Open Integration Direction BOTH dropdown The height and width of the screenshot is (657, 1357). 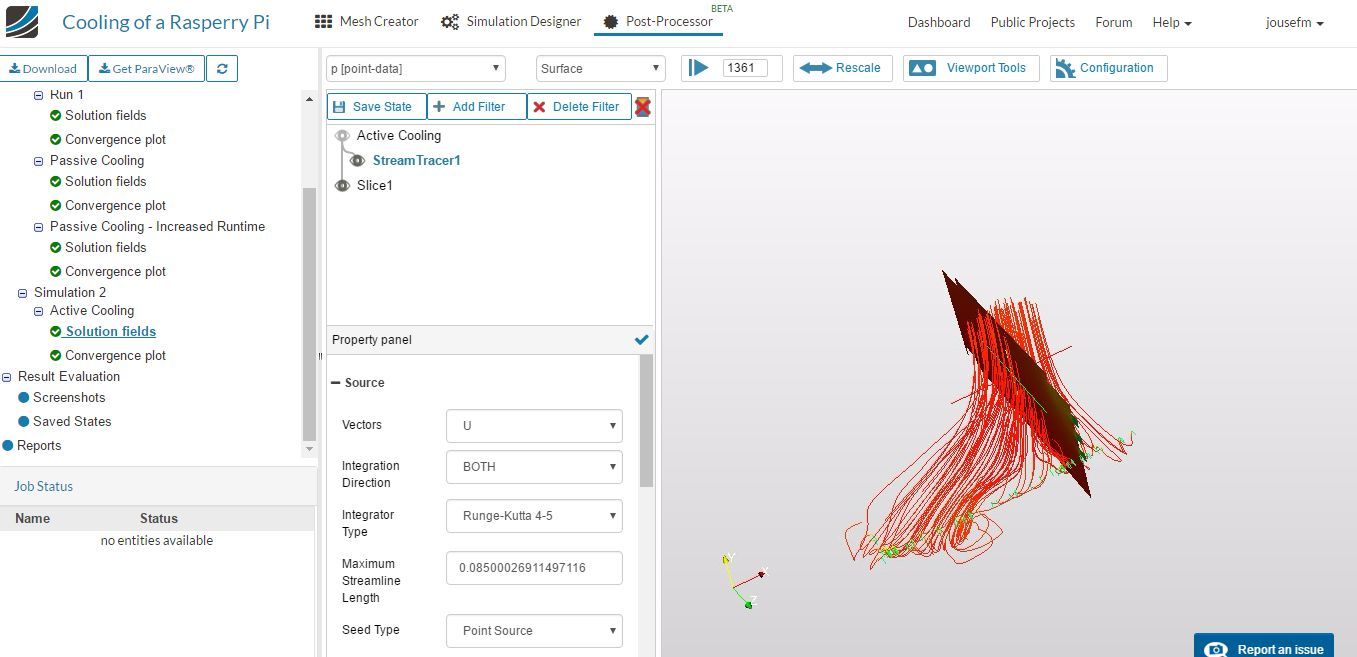[534, 466]
